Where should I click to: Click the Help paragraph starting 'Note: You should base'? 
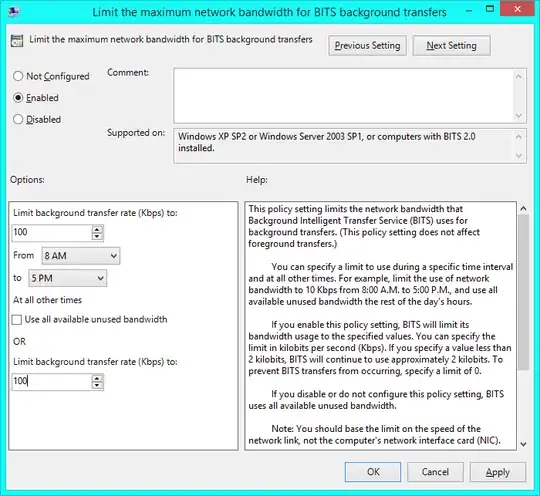pyautogui.click(x=375, y=435)
